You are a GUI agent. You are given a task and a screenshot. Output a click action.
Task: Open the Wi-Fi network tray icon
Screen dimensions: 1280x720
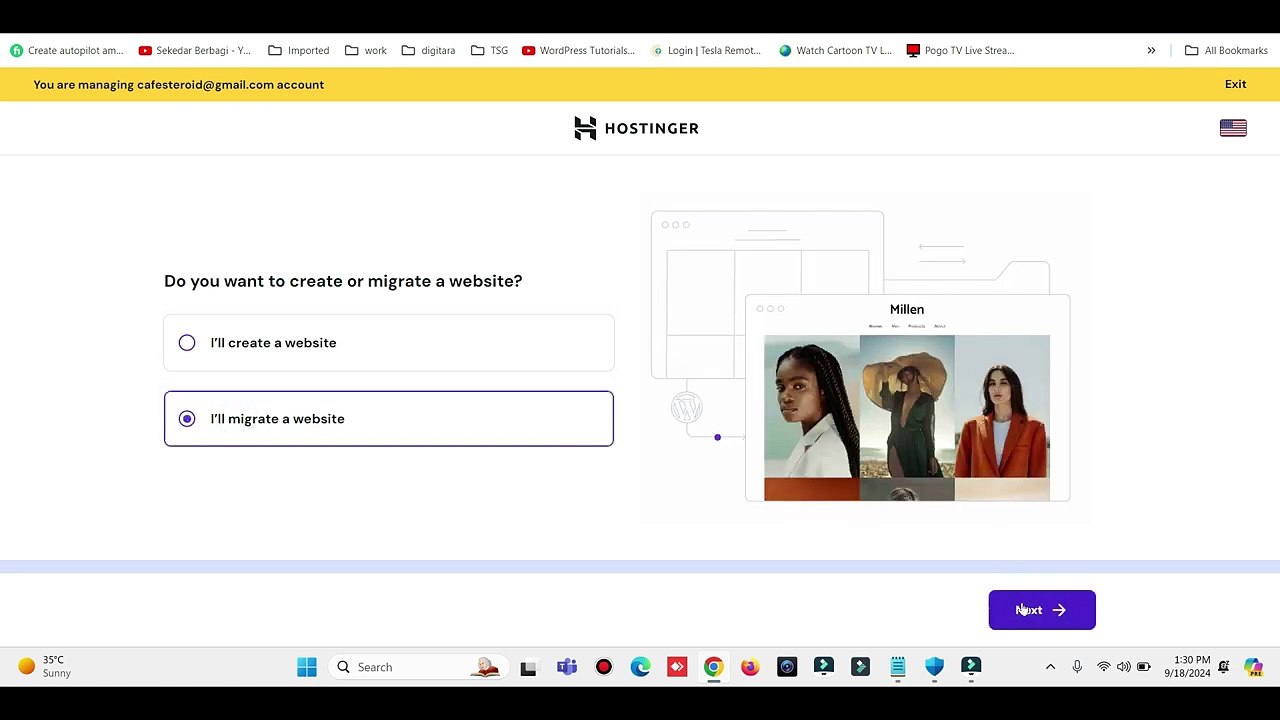pyautogui.click(x=1104, y=667)
